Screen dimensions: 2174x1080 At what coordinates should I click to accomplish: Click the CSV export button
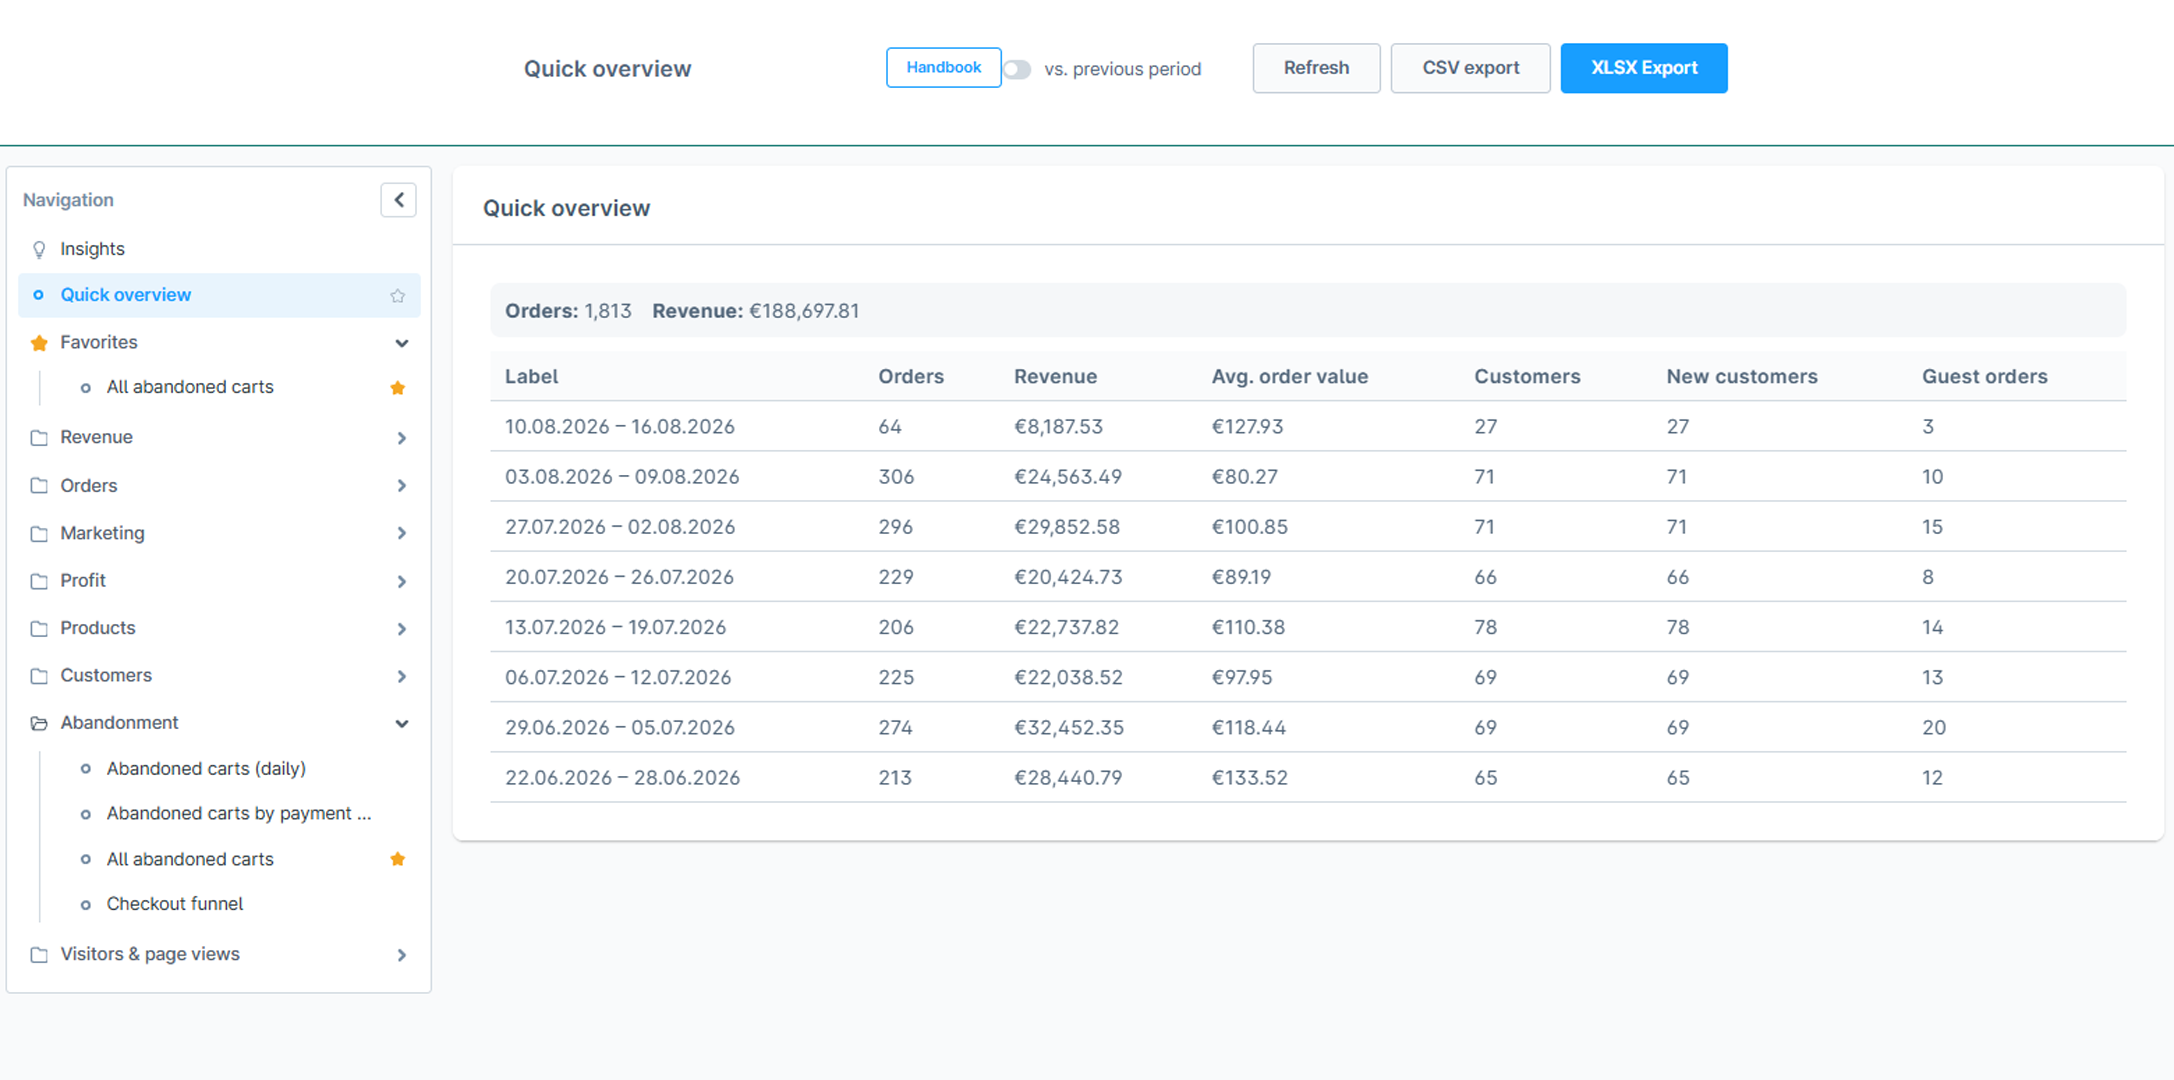pos(1470,68)
